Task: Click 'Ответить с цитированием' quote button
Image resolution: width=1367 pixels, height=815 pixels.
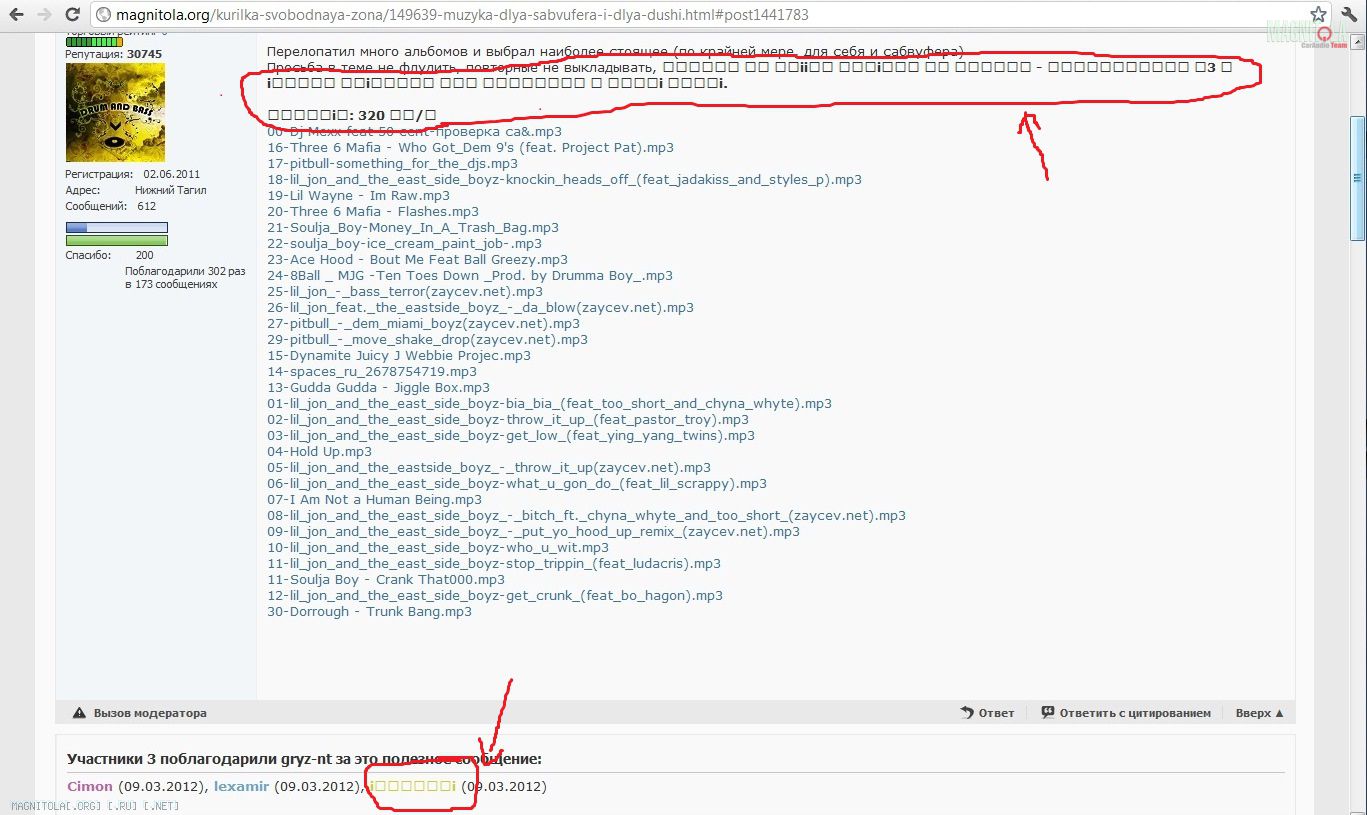Action: tap(1135, 713)
